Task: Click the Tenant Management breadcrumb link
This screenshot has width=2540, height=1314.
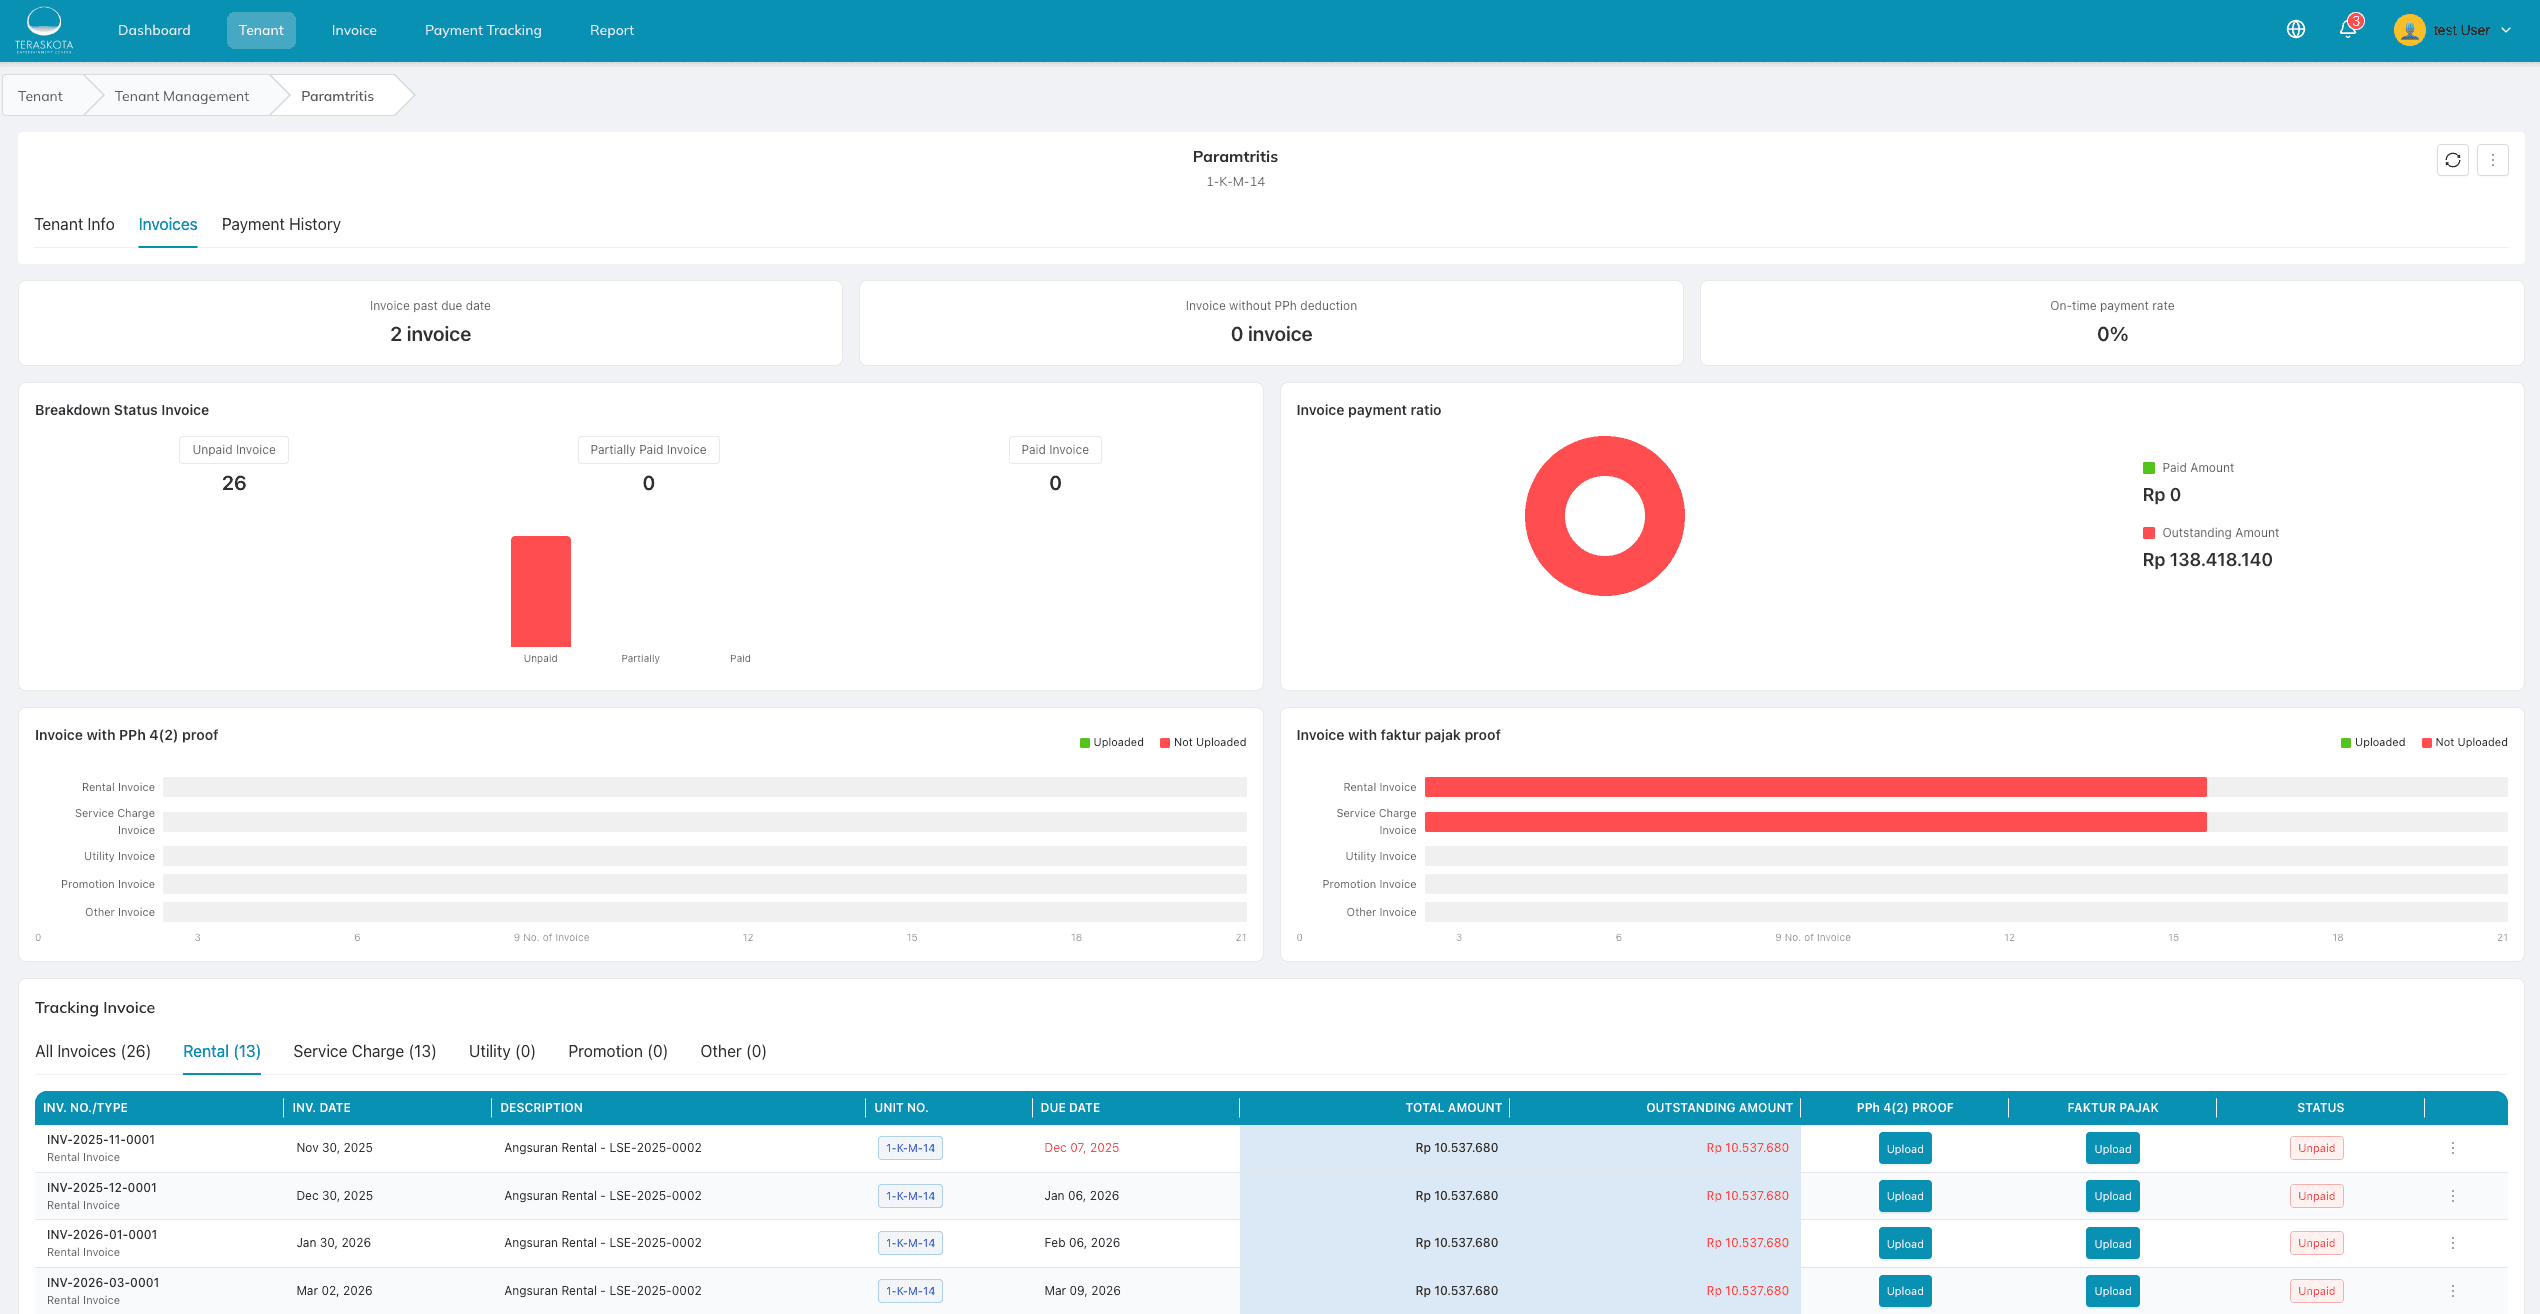Action: 181,95
